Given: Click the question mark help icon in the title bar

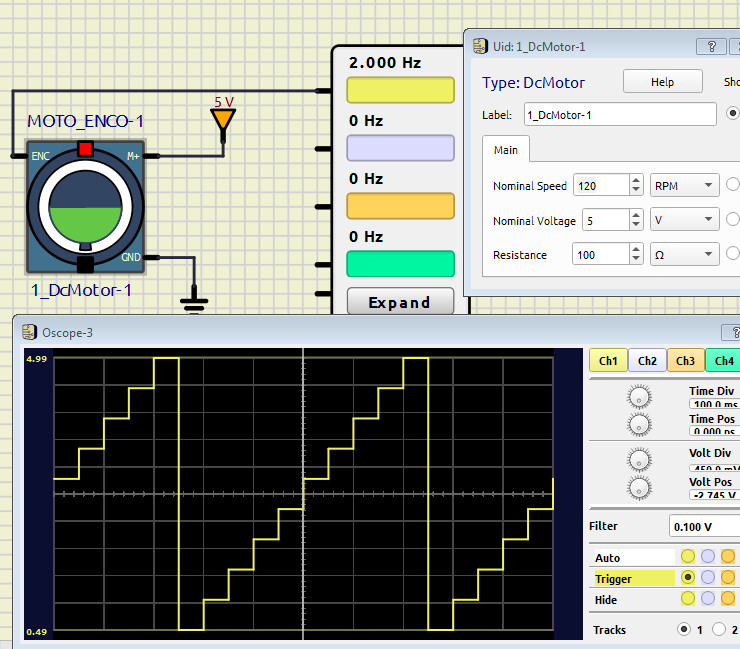Looking at the screenshot, I should click(711, 46).
